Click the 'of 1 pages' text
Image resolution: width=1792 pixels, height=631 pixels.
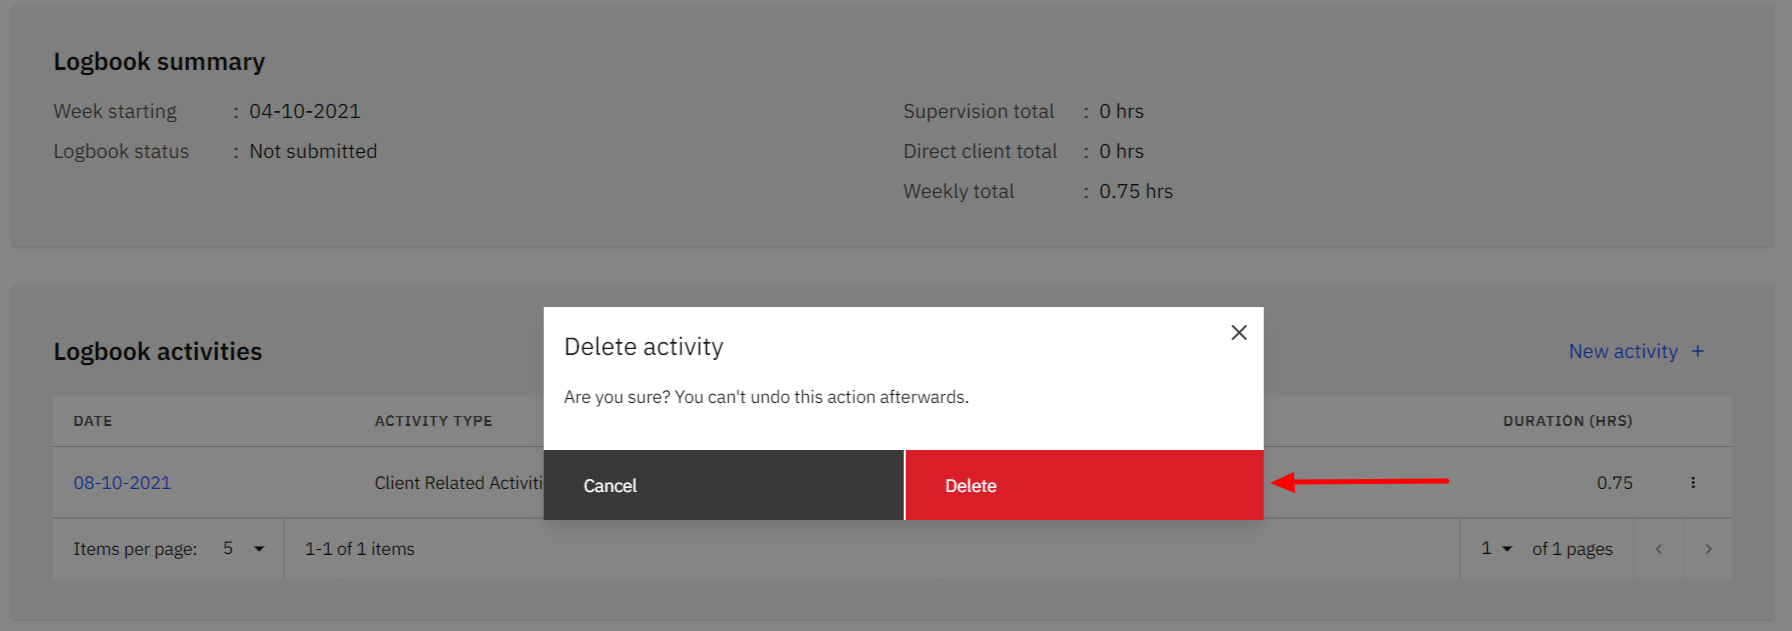pos(1572,549)
